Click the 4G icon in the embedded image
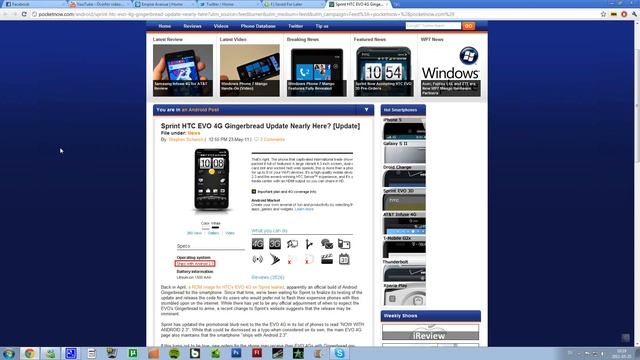The width and height of the screenshot is (640, 360). coord(258,244)
